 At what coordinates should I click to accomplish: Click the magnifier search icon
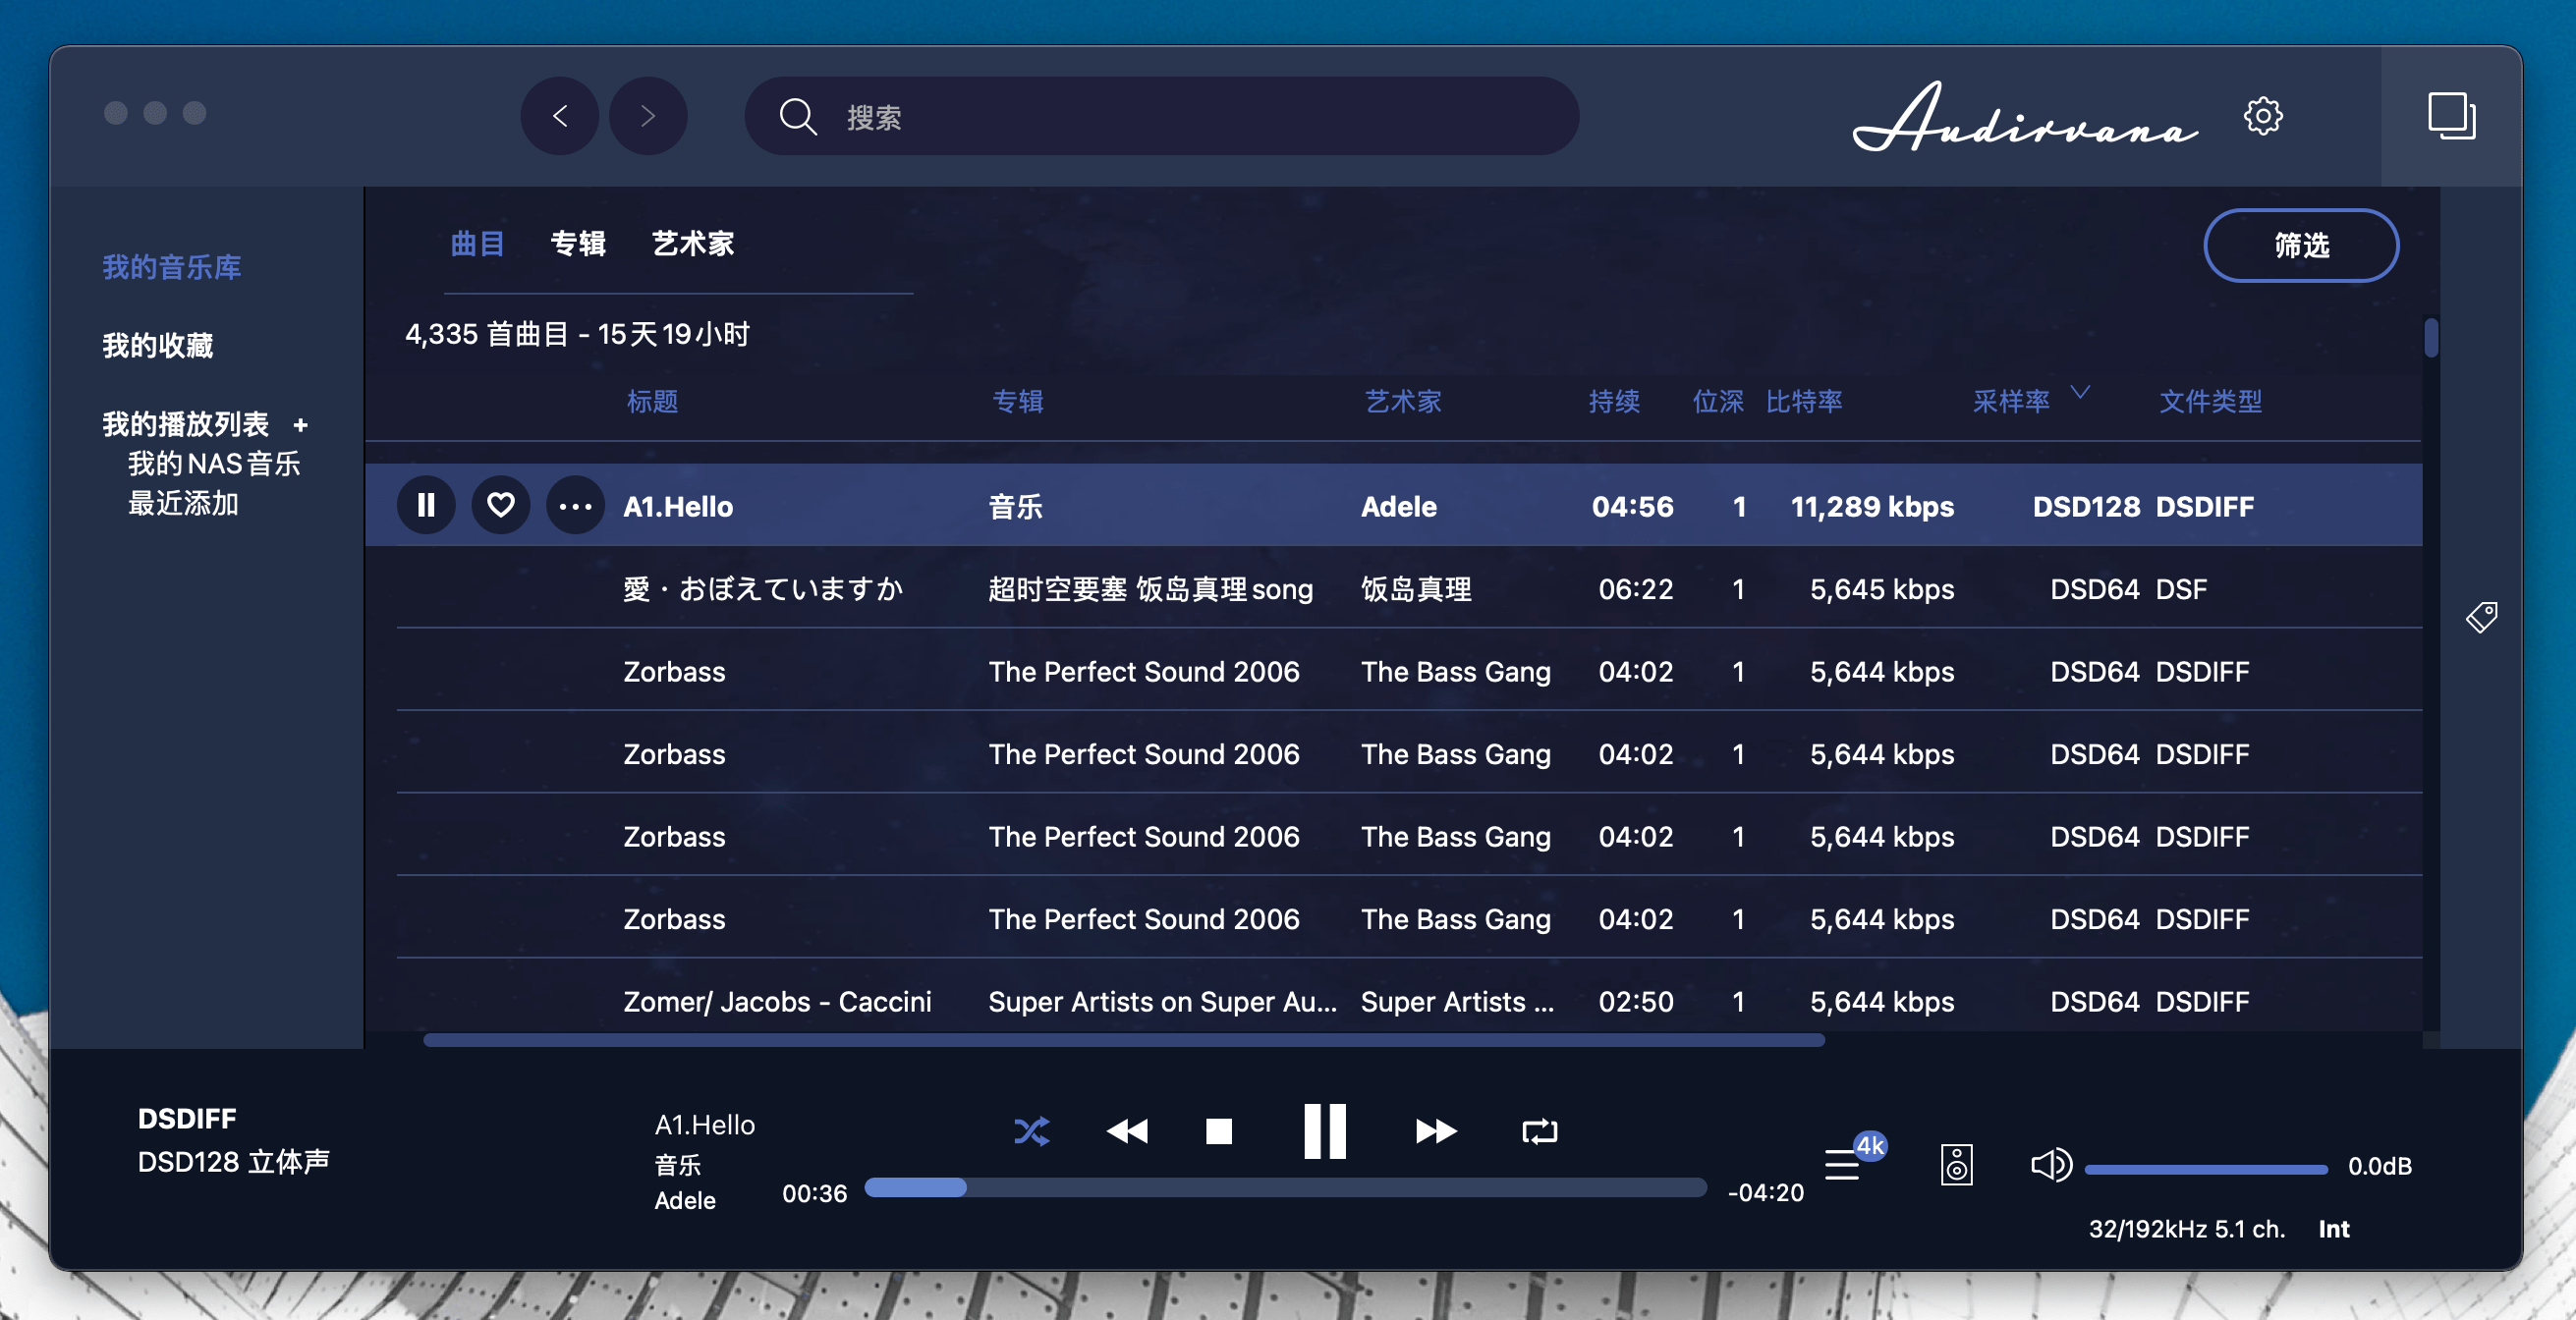[798, 116]
